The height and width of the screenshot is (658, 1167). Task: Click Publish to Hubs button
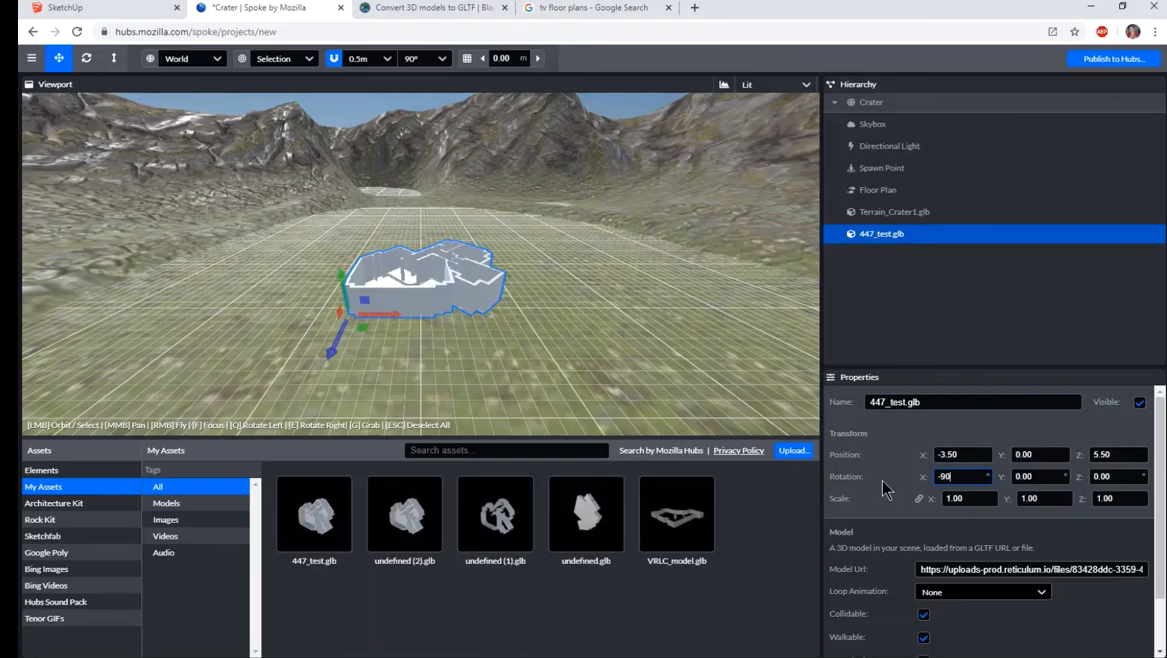pyautogui.click(x=1113, y=59)
